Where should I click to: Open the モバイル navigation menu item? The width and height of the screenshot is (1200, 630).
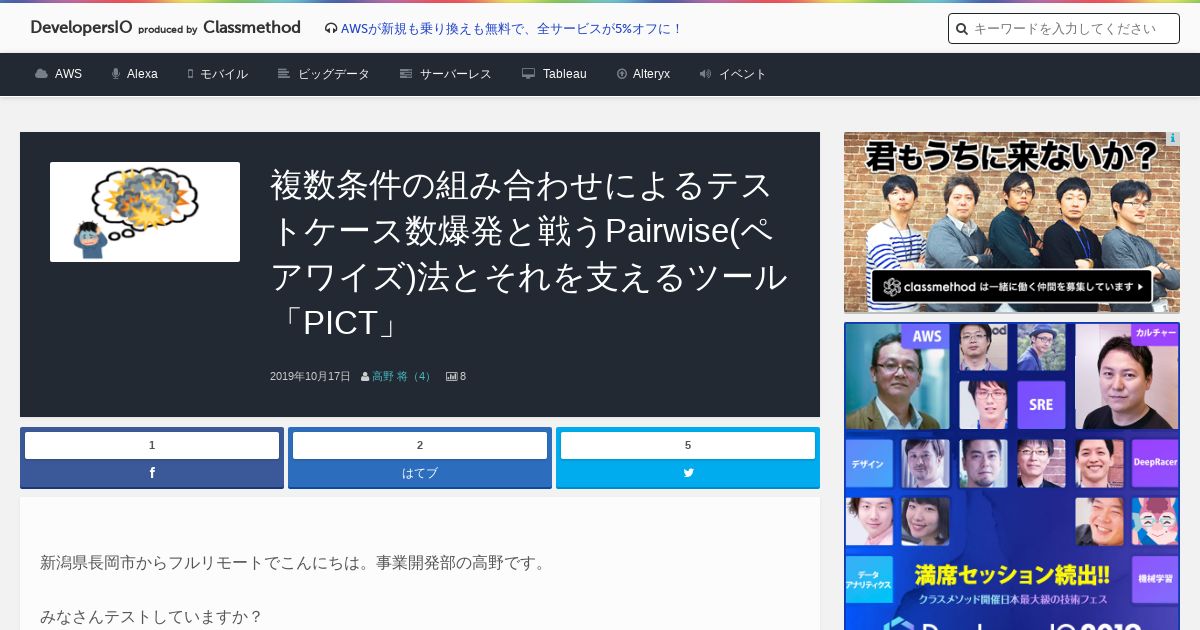(224, 74)
